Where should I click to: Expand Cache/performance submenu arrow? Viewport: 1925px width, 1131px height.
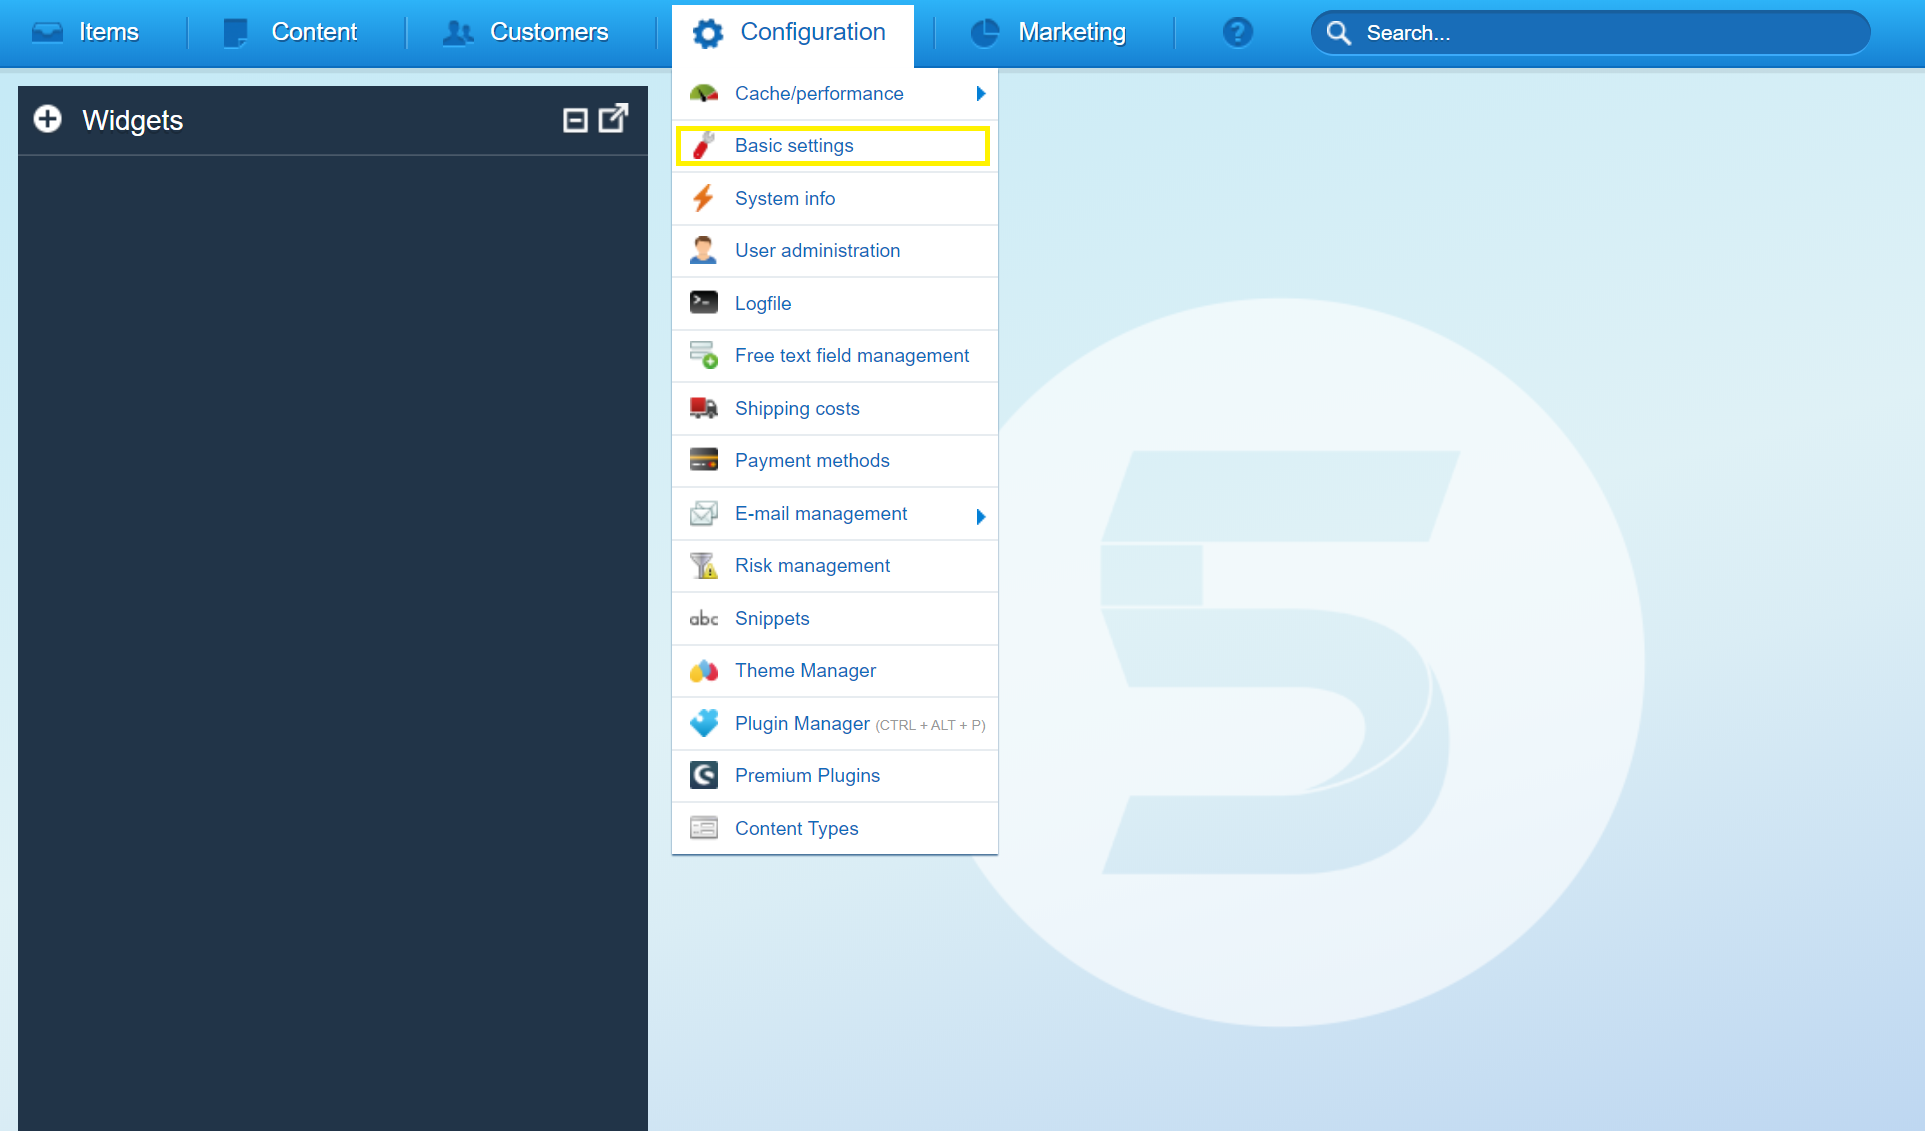981,93
